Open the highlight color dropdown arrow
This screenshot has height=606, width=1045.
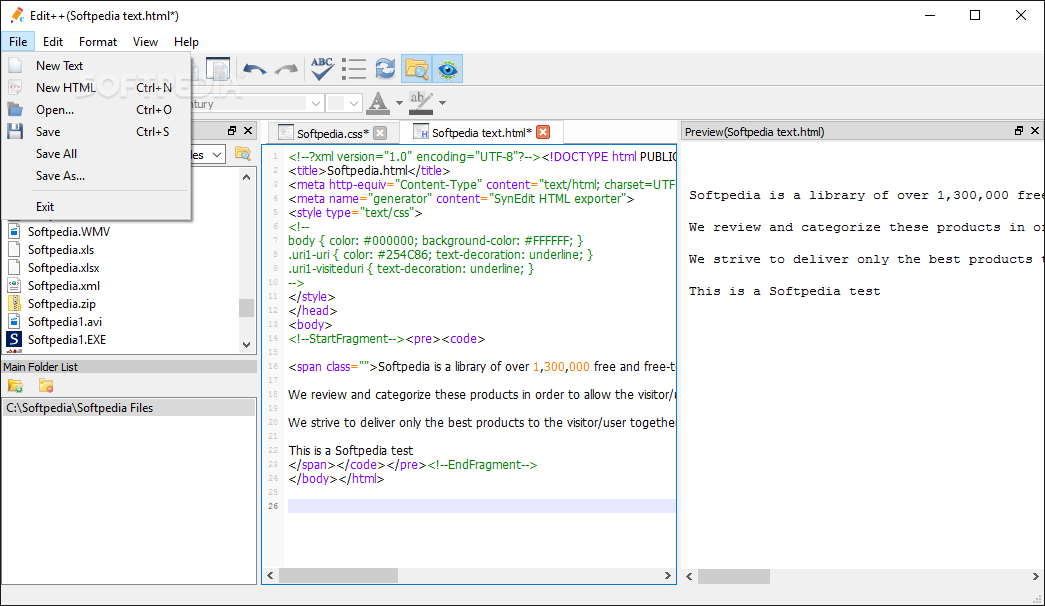coord(442,103)
